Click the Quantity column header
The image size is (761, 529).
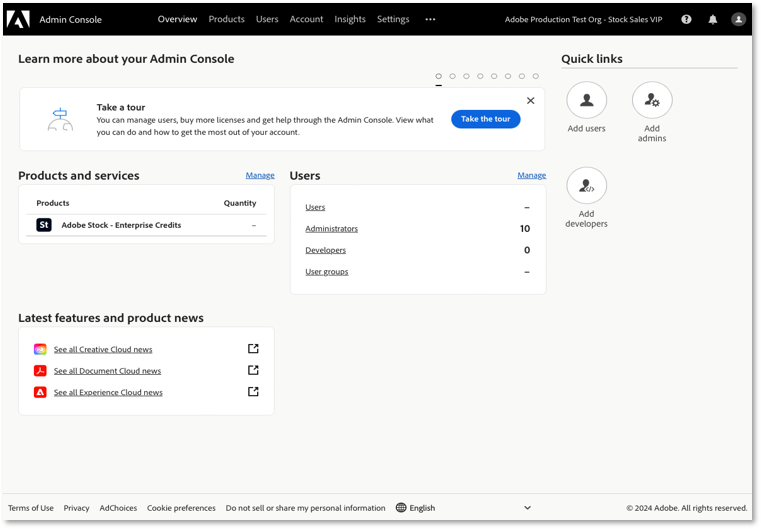[240, 203]
